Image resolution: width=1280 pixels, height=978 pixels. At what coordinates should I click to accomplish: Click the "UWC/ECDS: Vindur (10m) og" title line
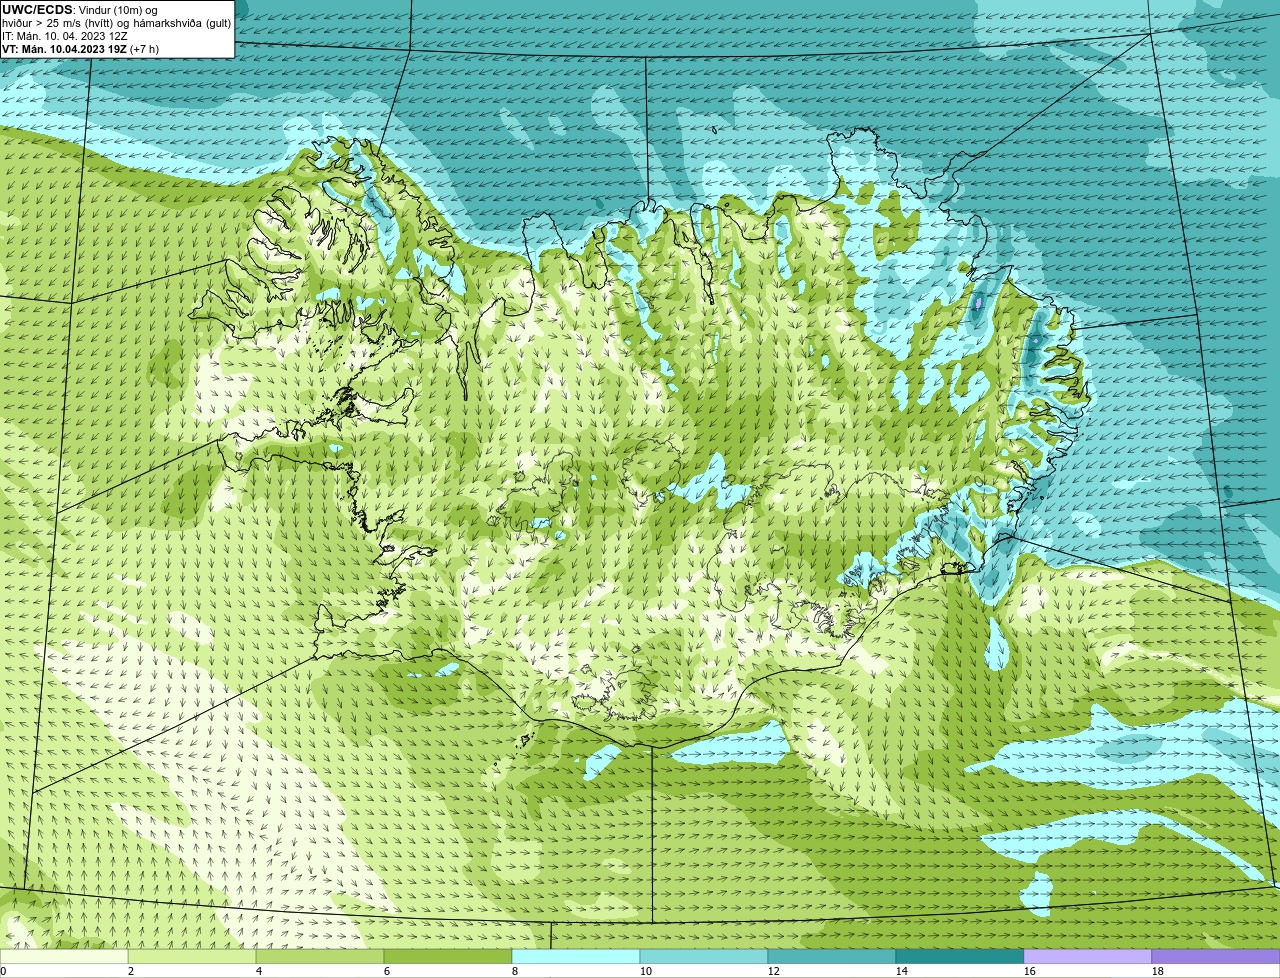click(x=80, y=9)
